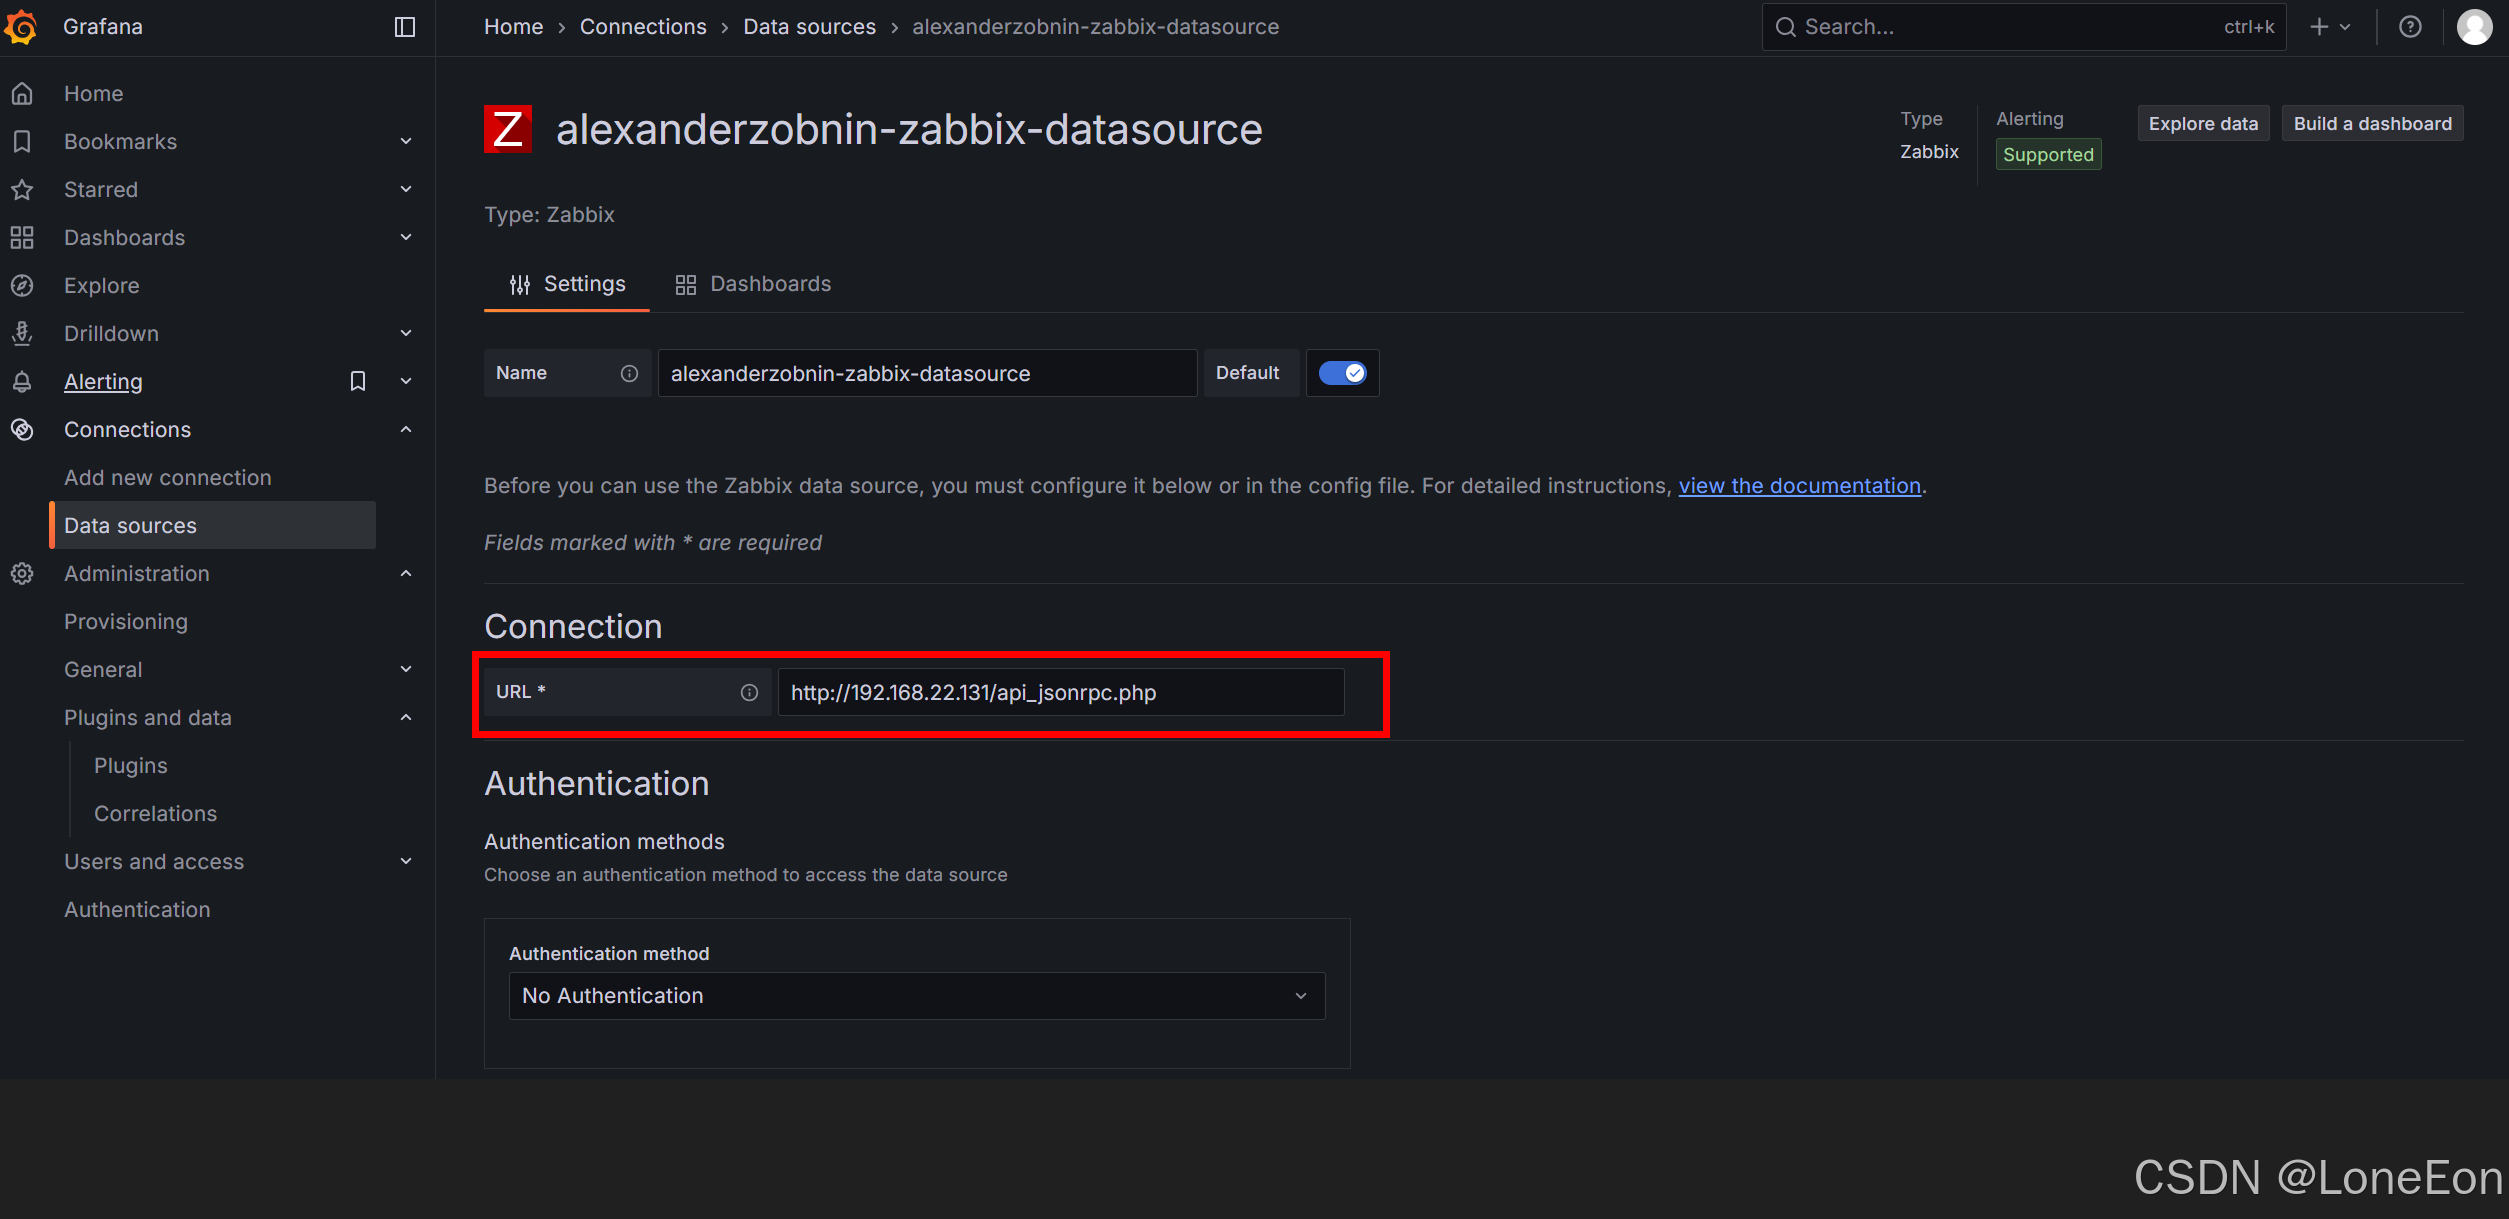Click the Bookmarks icon in sidebar
The width and height of the screenshot is (2509, 1219).
click(22, 141)
